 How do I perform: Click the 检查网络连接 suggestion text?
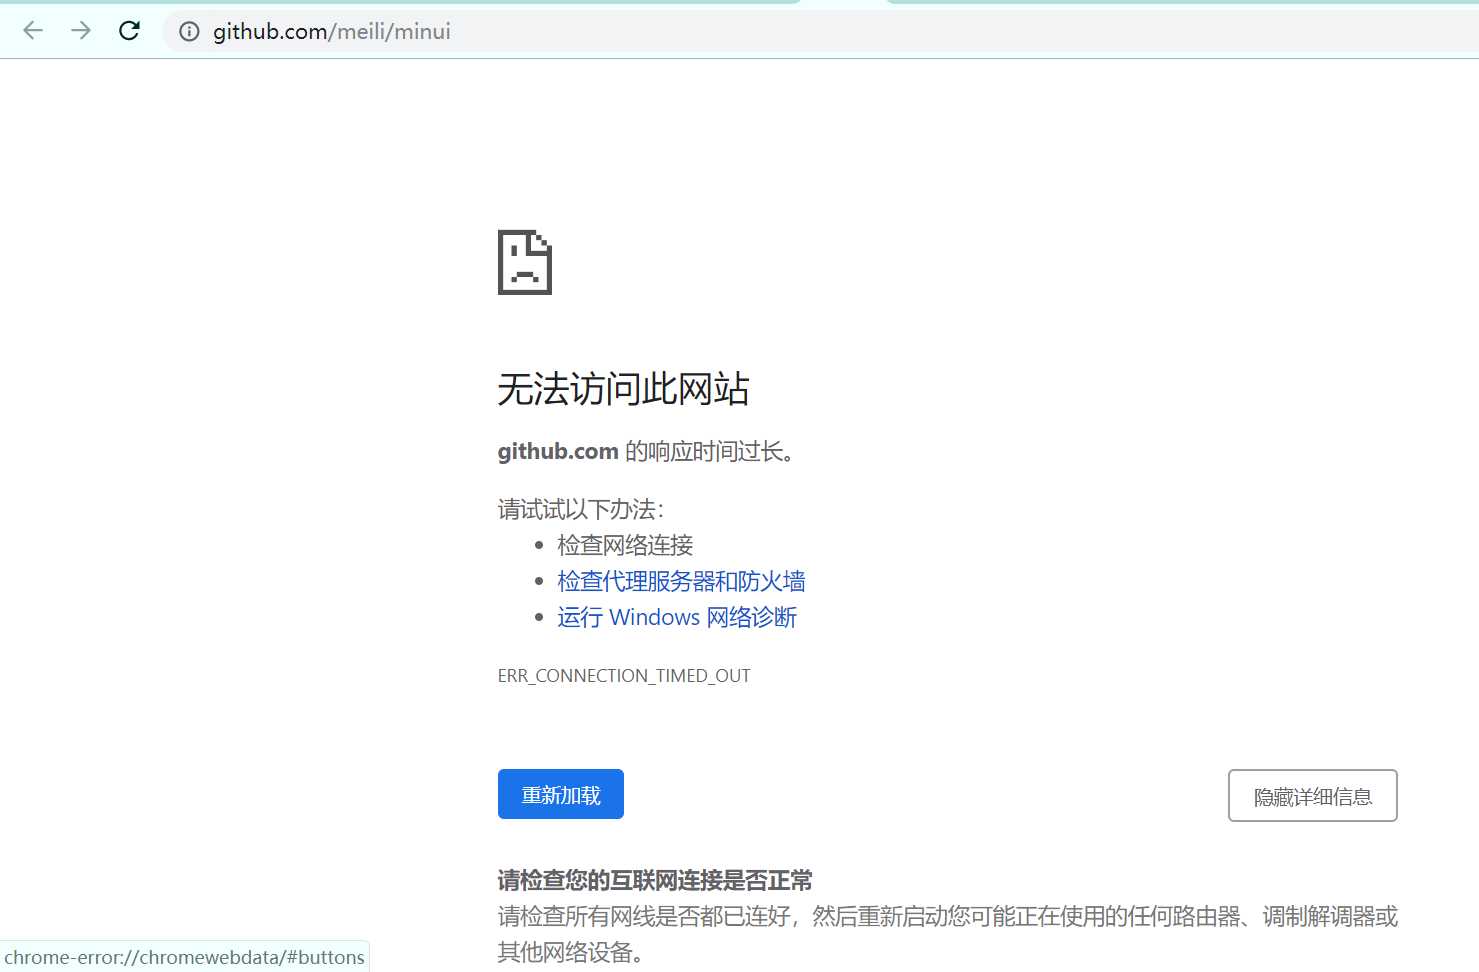625,545
